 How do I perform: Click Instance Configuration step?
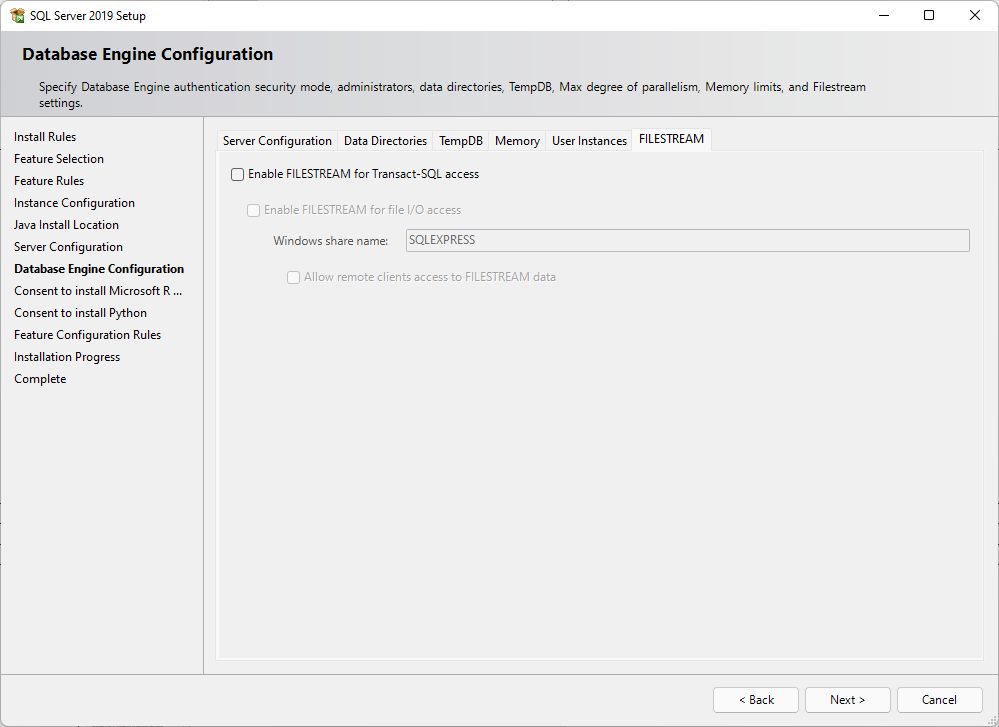pos(75,203)
